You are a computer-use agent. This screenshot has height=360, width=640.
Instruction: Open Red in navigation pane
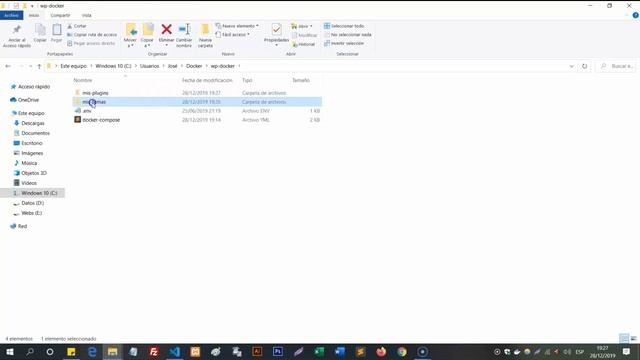click(x=22, y=227)
